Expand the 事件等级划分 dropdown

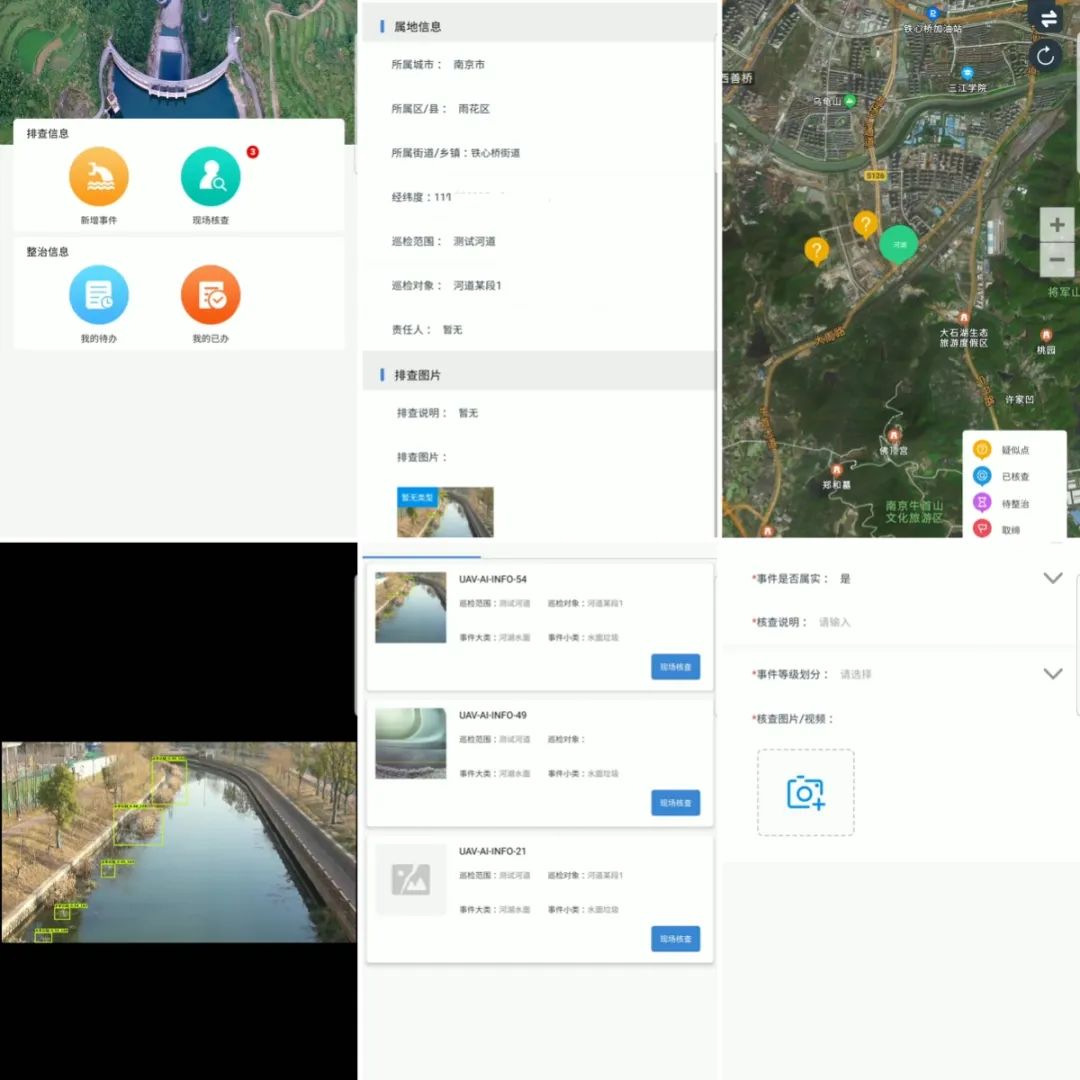coord(1052,674)
